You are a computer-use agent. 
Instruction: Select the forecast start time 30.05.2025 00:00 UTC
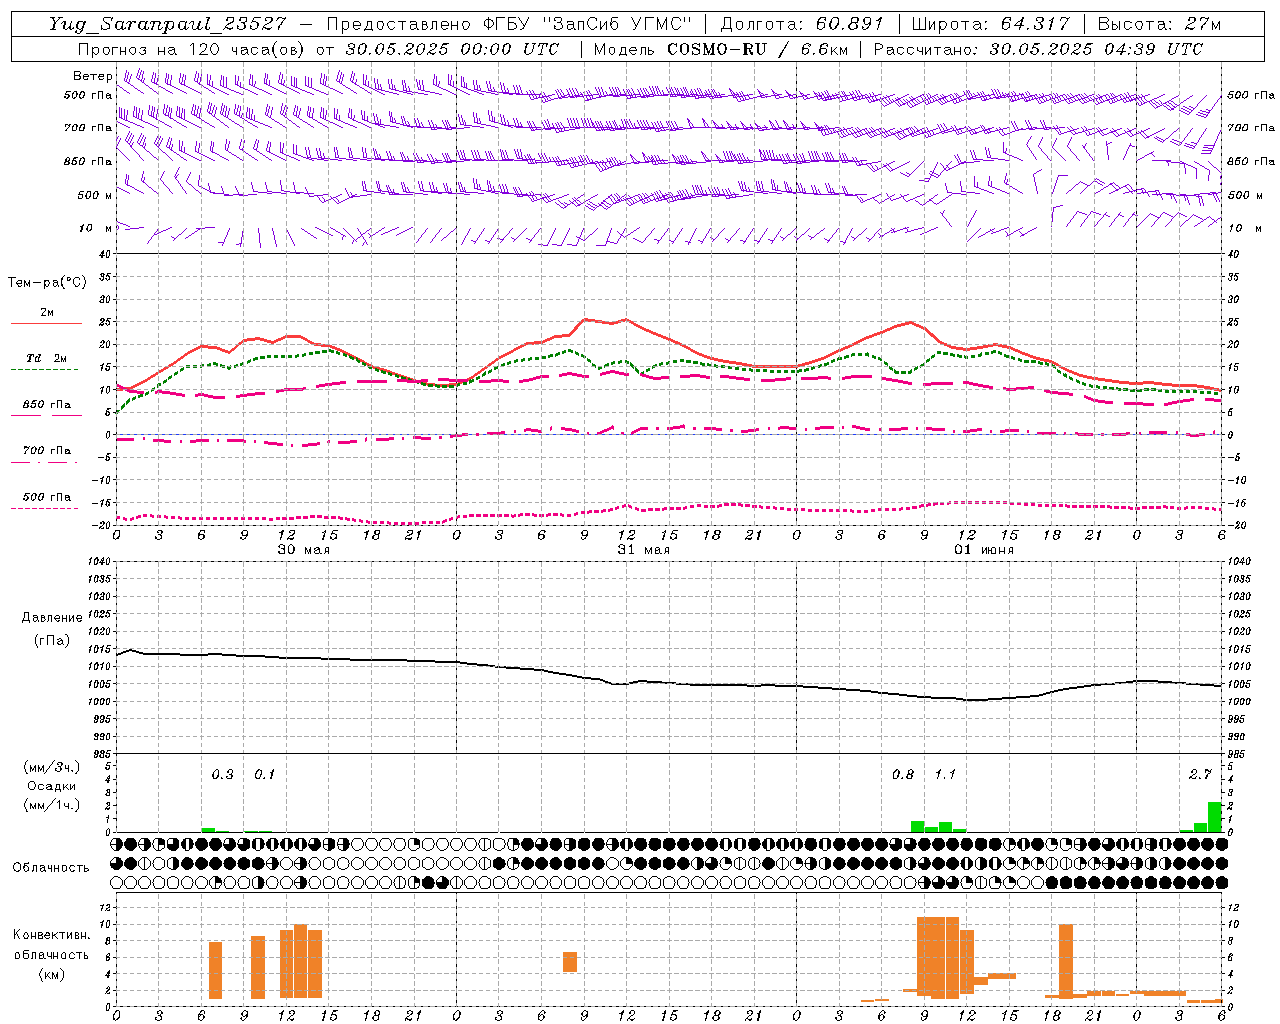[x=451, y=49]
